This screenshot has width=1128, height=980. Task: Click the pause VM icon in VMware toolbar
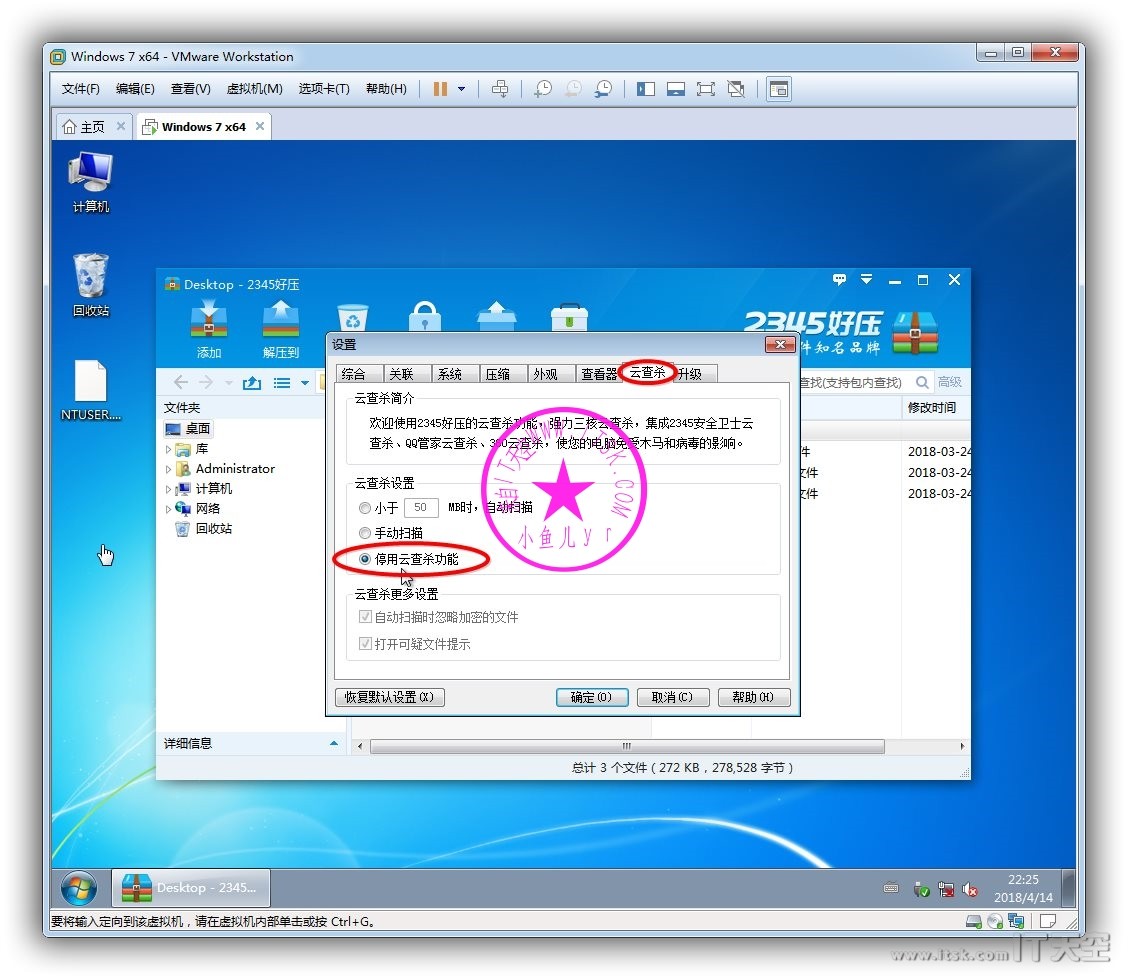440,89
